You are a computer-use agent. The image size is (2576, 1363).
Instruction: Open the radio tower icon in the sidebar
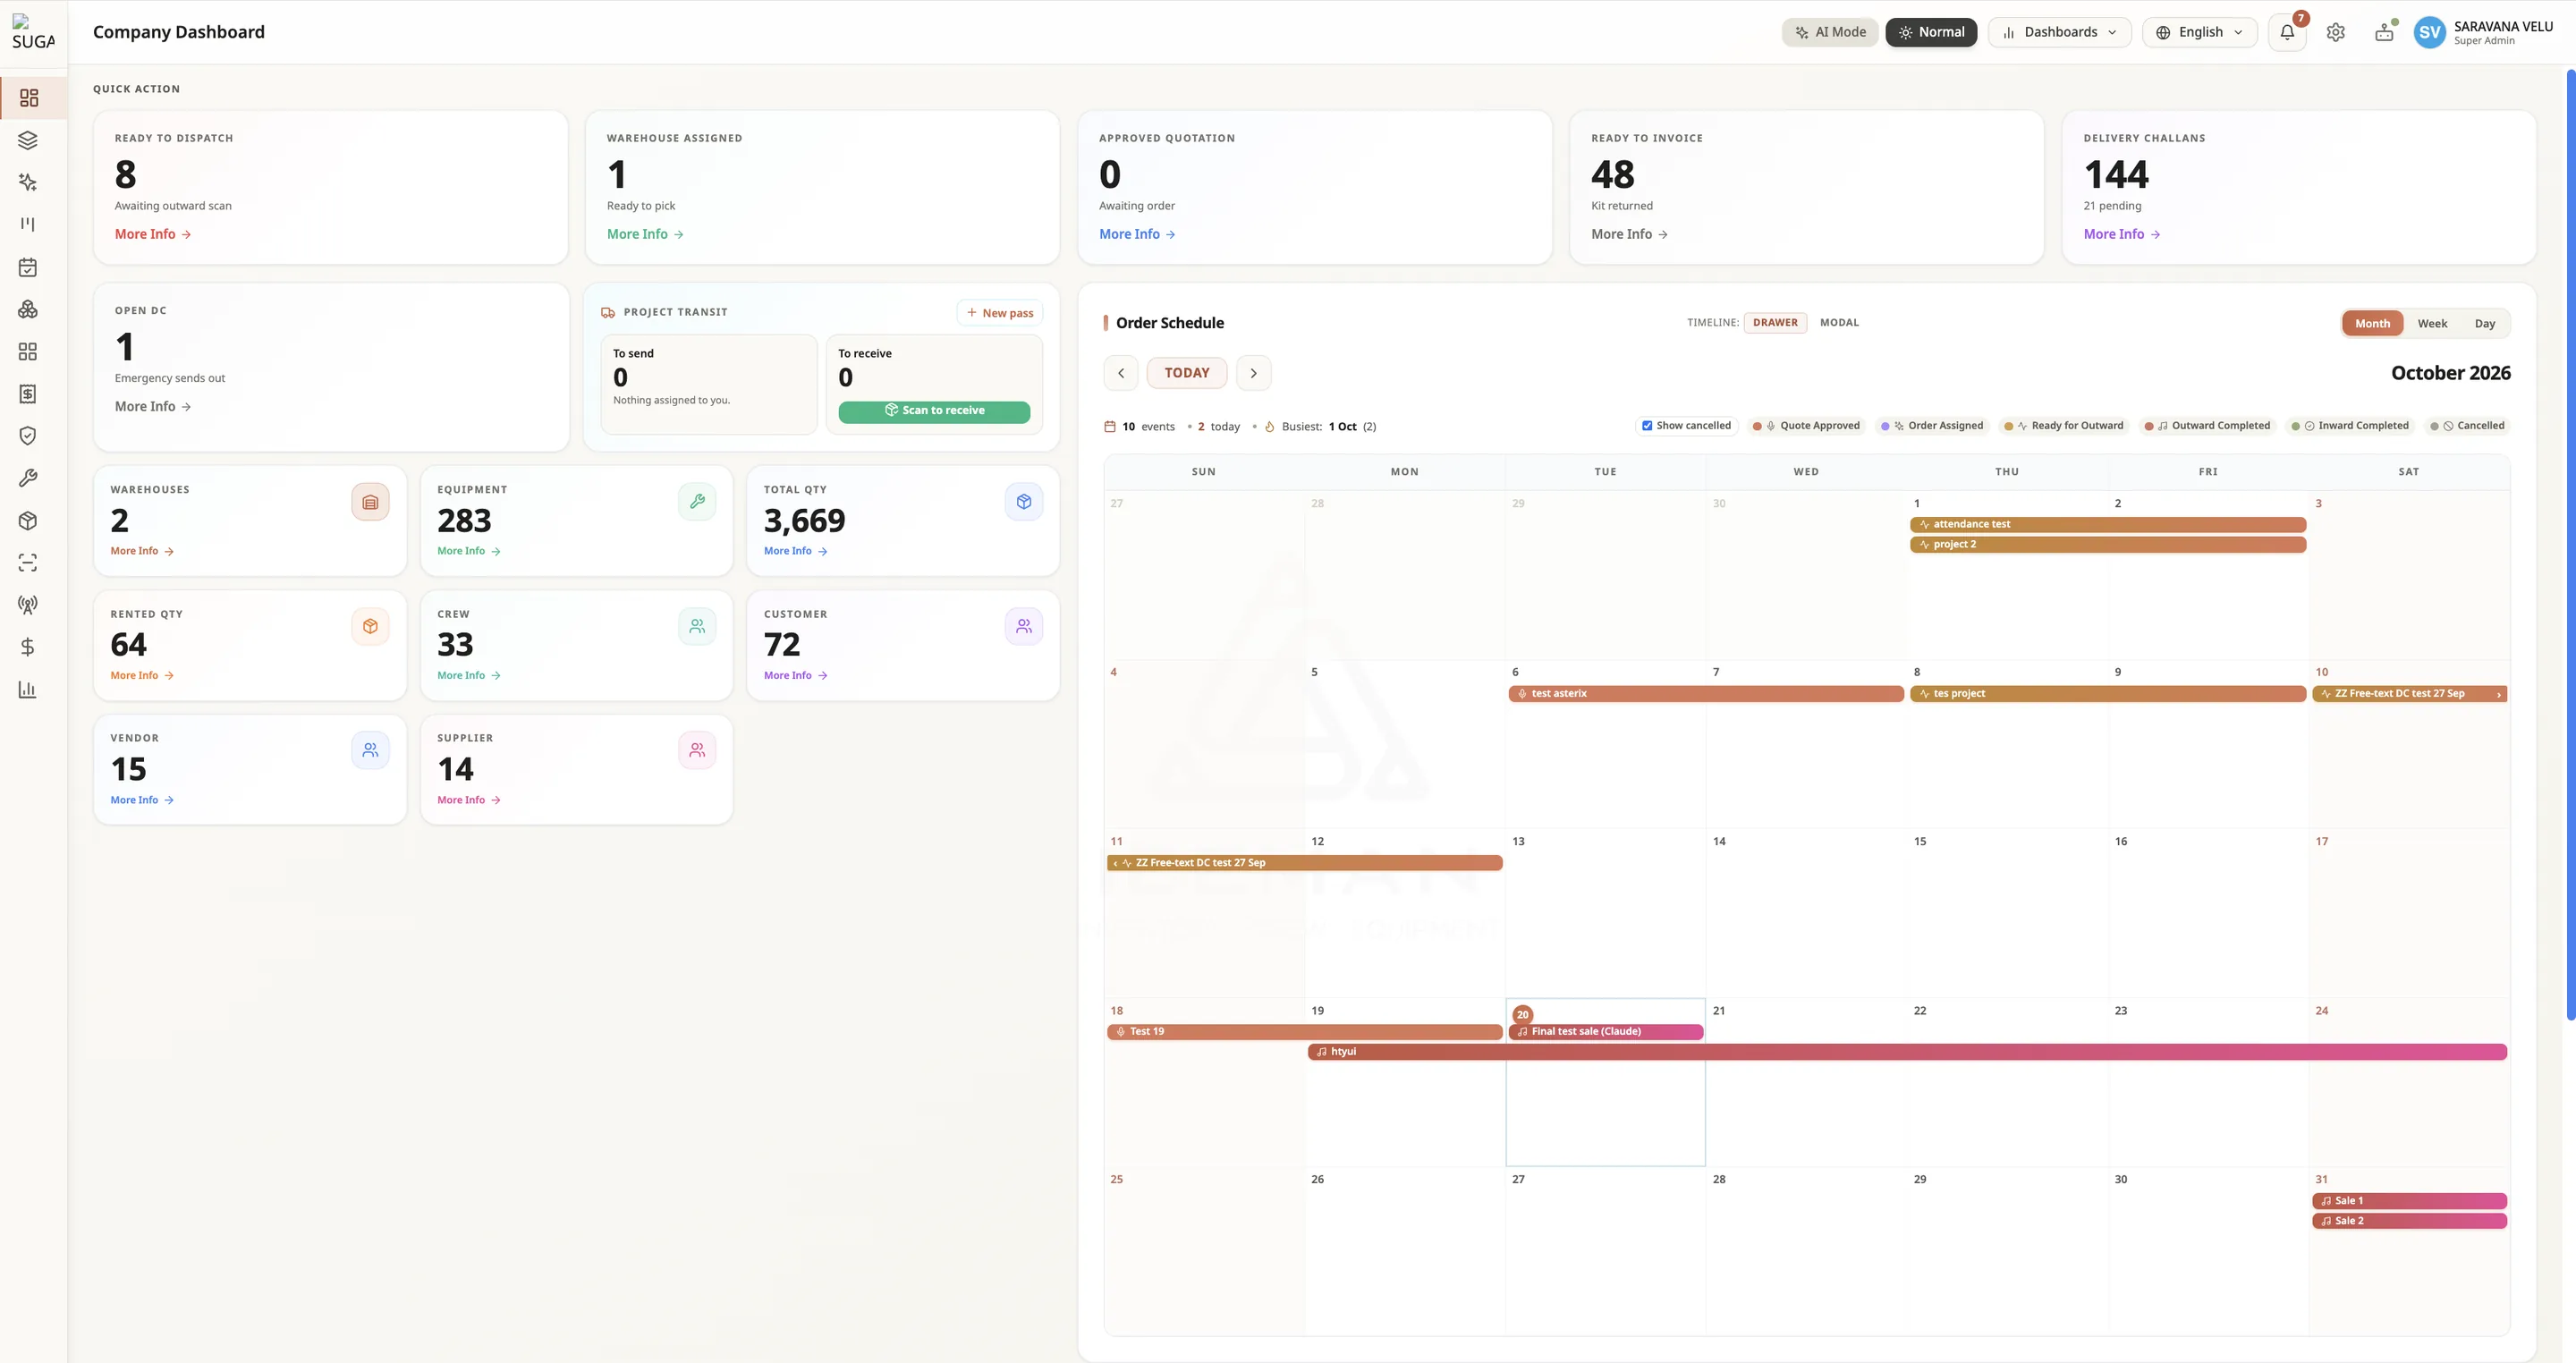tap(28, 605)
